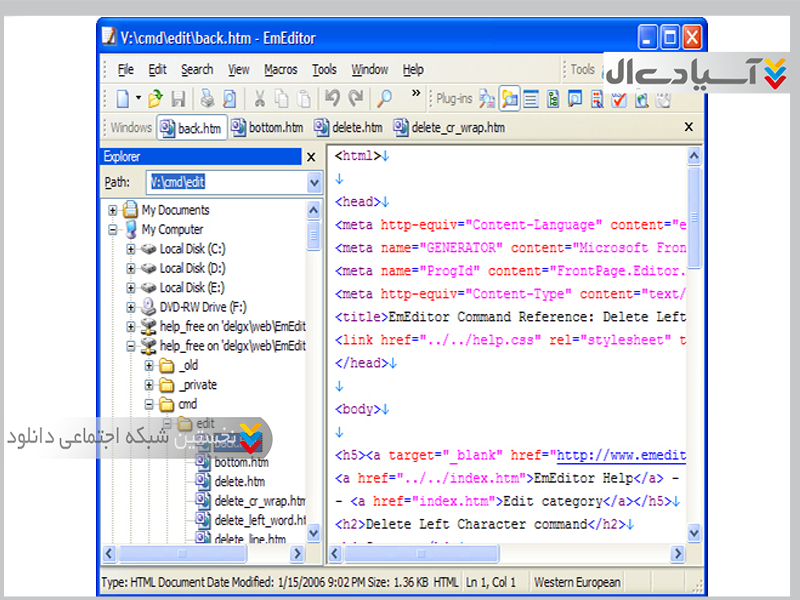Viewport: 800px width, 600px height.
Task: Collapse the My Computer tree node
Action: (113, 230)
